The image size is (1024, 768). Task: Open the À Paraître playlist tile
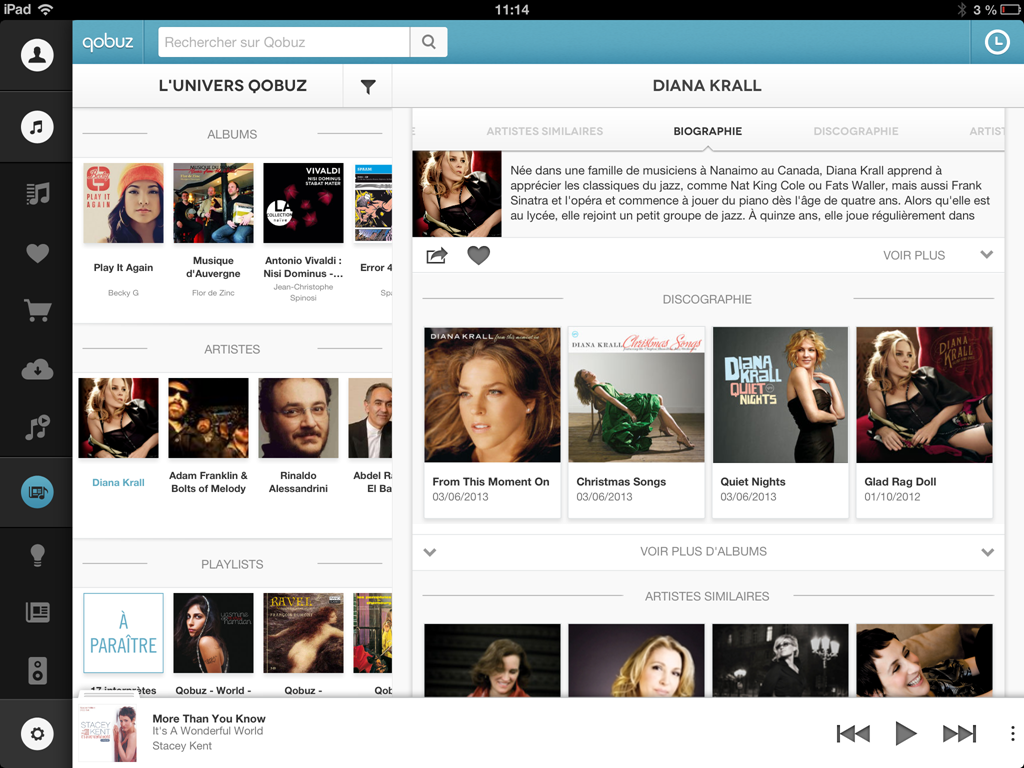click(x=123, y=633)
